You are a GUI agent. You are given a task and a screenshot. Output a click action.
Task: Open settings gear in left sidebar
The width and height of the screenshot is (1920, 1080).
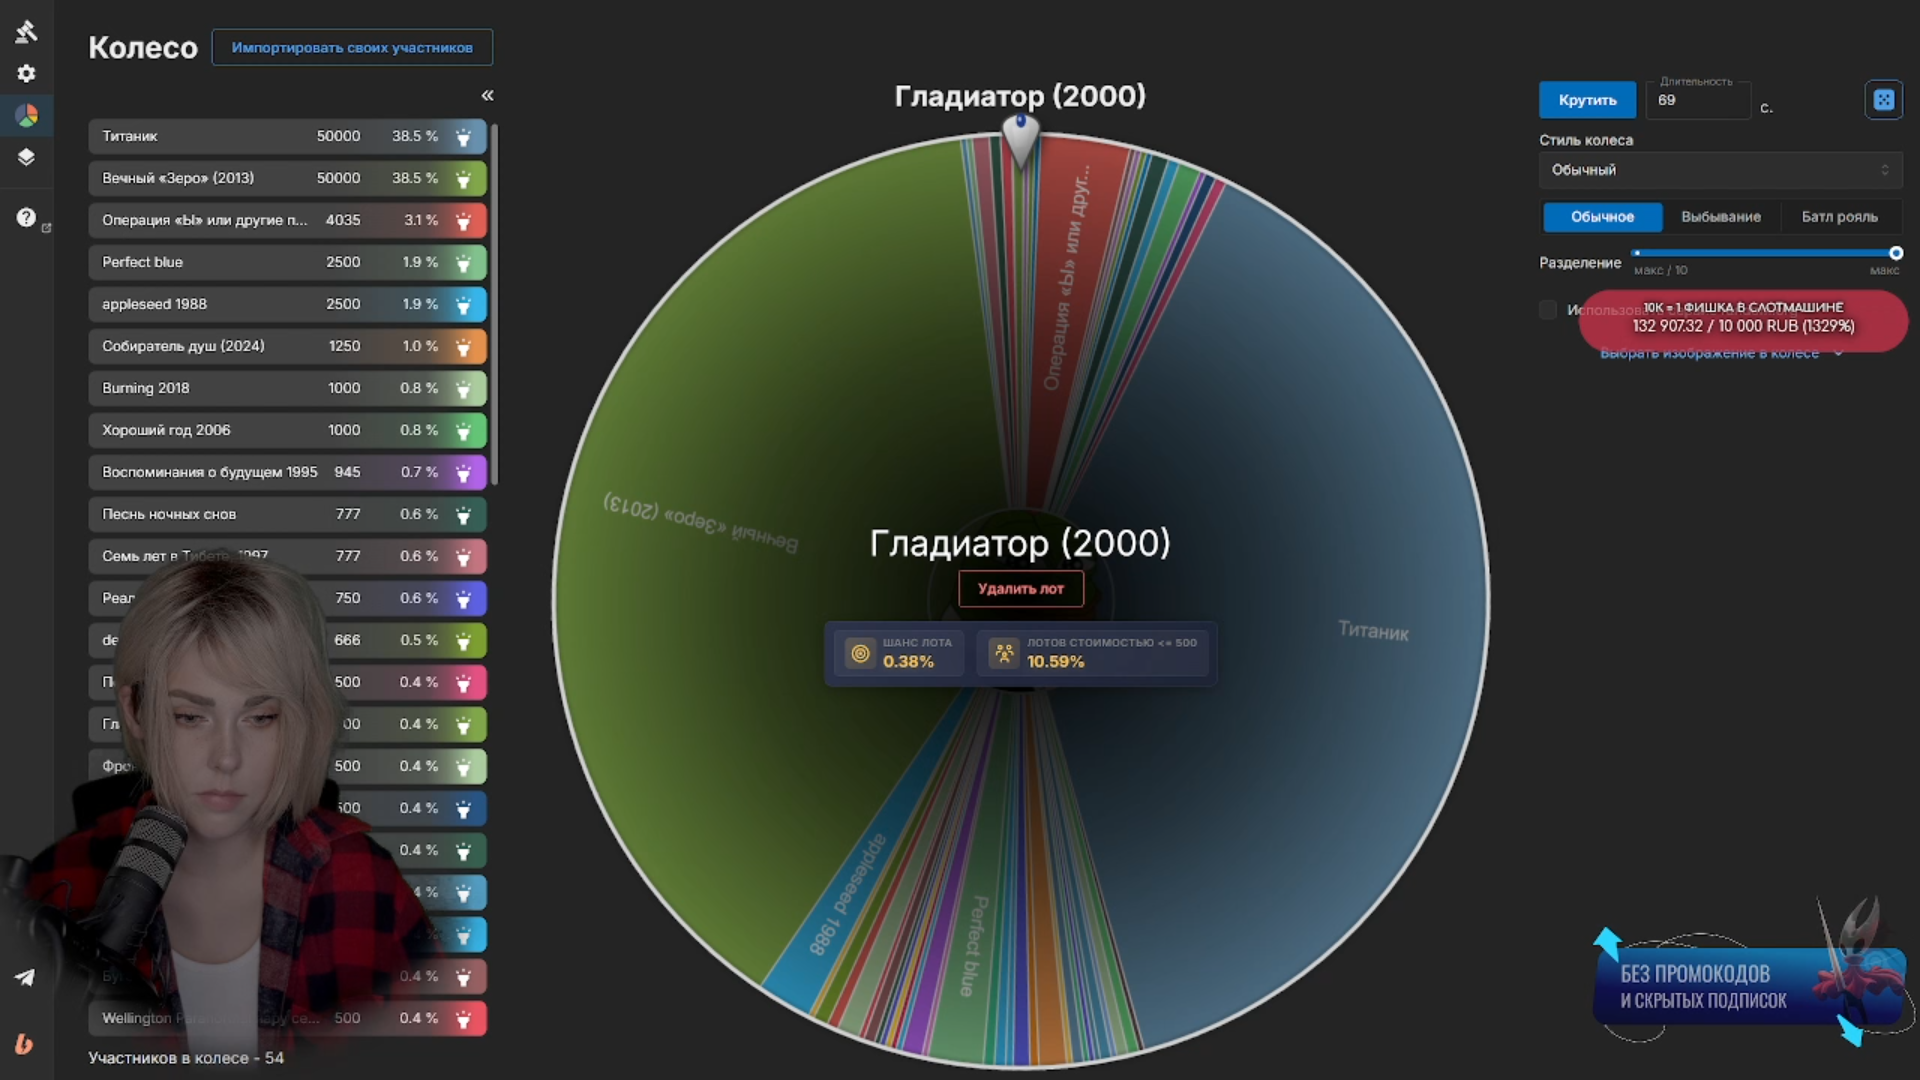27,74
